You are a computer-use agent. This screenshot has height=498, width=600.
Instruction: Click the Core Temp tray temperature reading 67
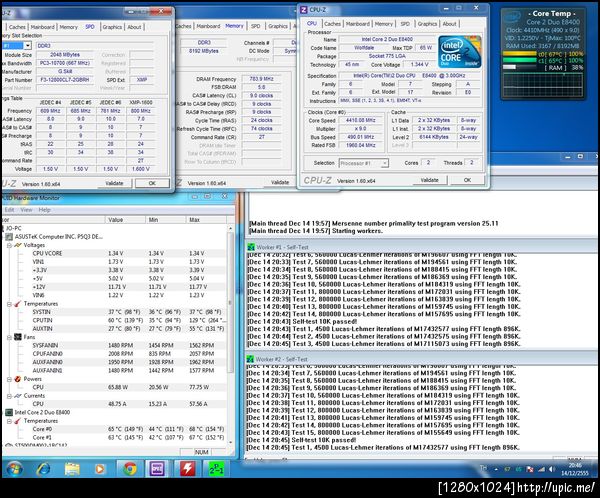(x=507, y=469)
